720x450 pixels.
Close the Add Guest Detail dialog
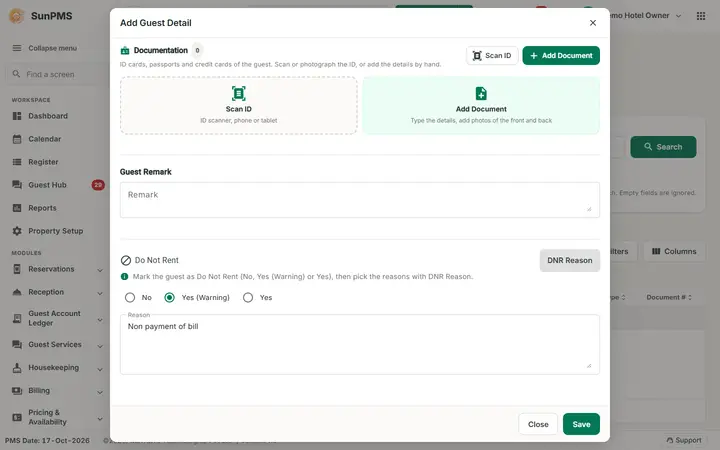coord(593,23)
